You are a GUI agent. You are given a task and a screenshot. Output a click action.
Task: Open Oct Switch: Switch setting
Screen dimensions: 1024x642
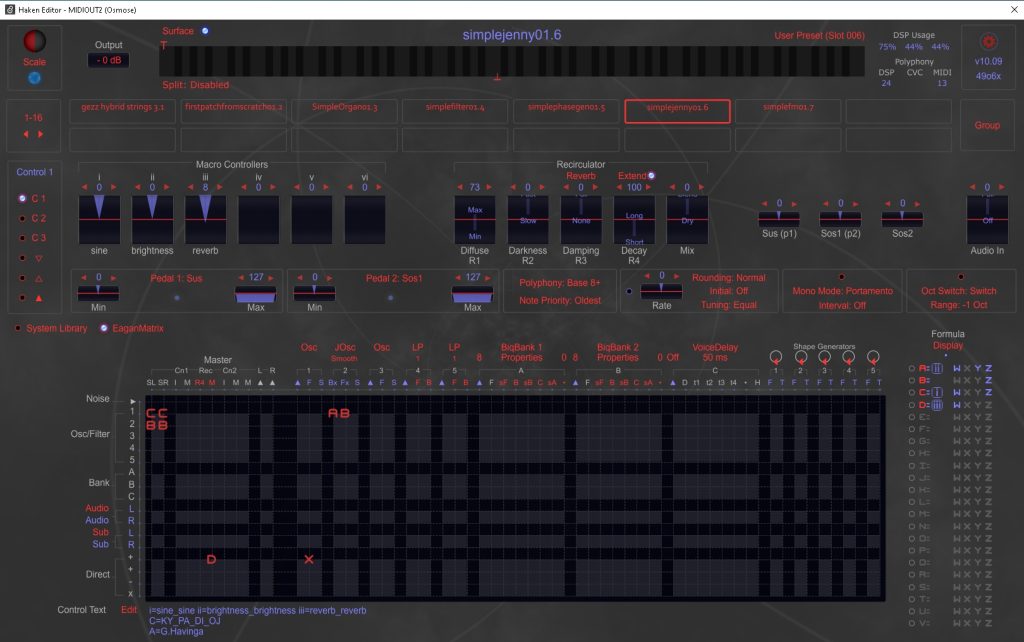(x=959, y=291)
